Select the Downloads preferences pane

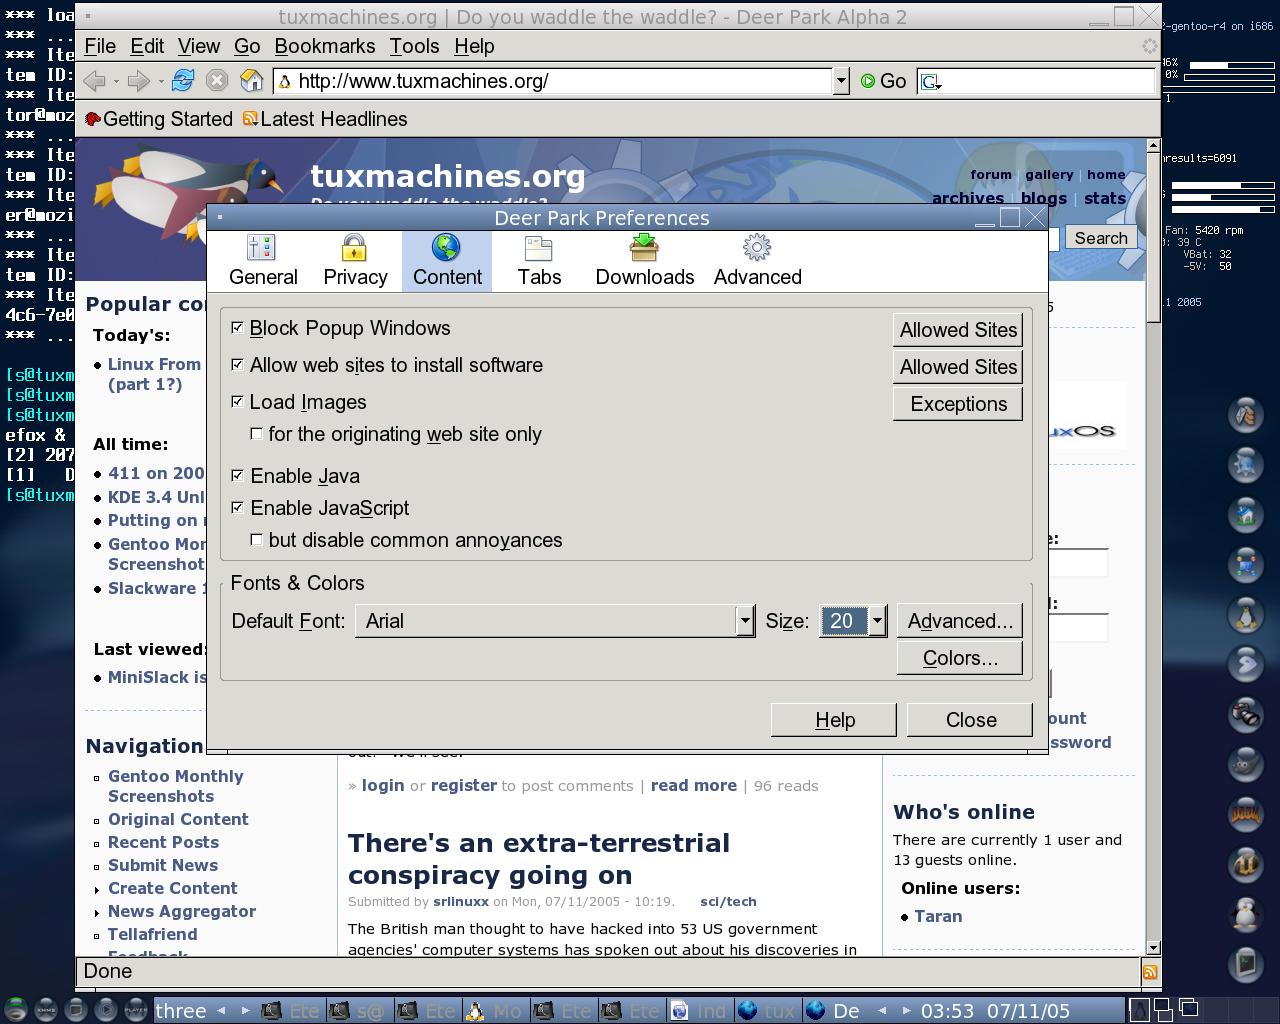click(x=645, y=261)
